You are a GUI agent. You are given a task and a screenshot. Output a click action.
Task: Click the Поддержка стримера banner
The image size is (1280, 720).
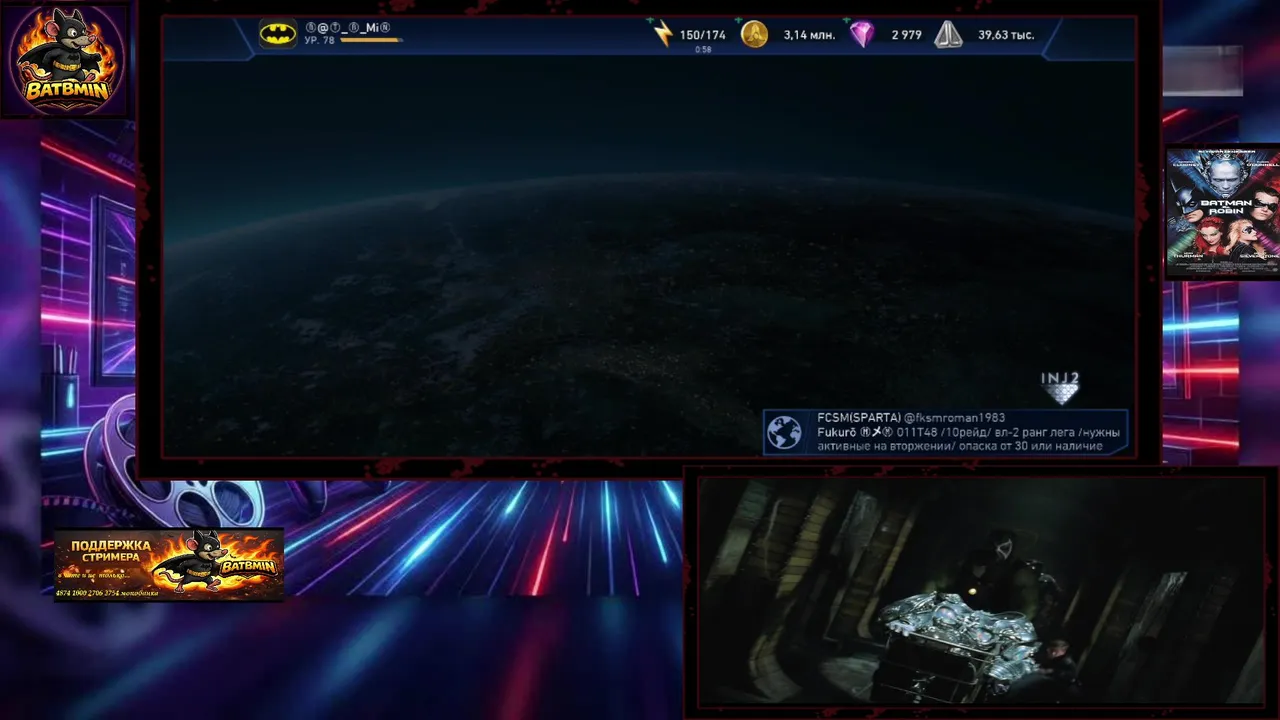[169, 565]
